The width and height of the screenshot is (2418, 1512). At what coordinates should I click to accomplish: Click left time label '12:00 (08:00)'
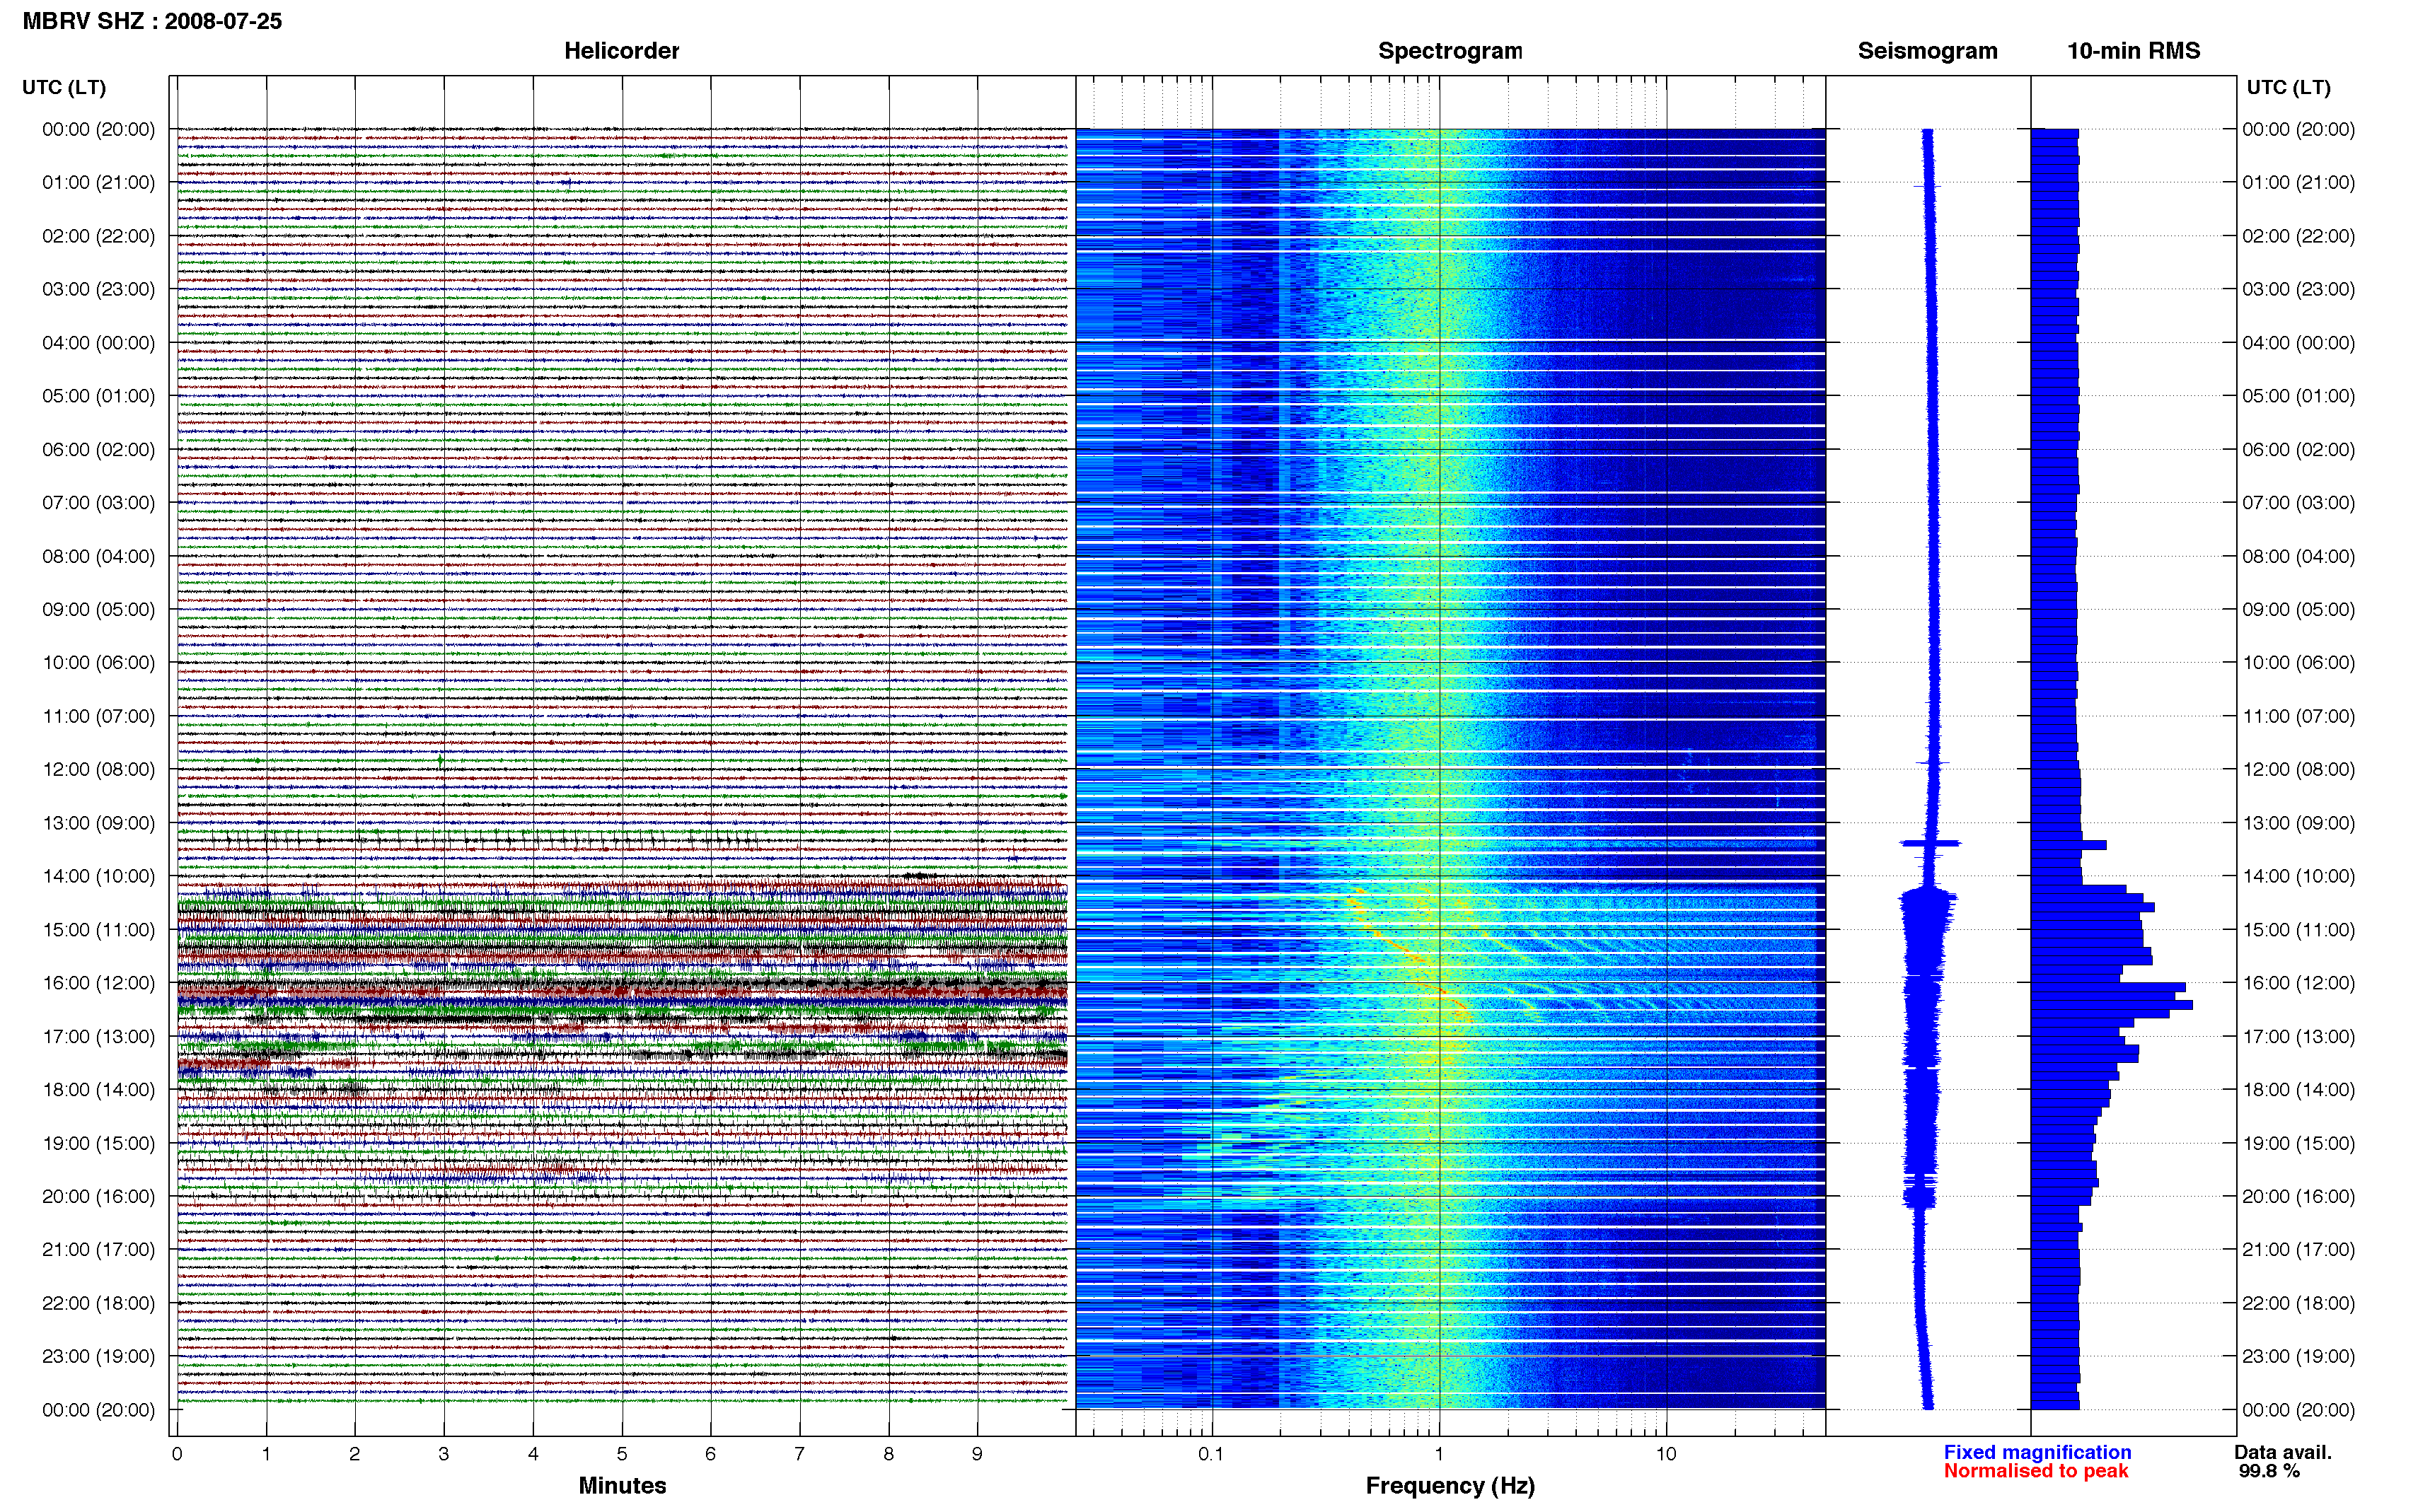pos(98,769)
